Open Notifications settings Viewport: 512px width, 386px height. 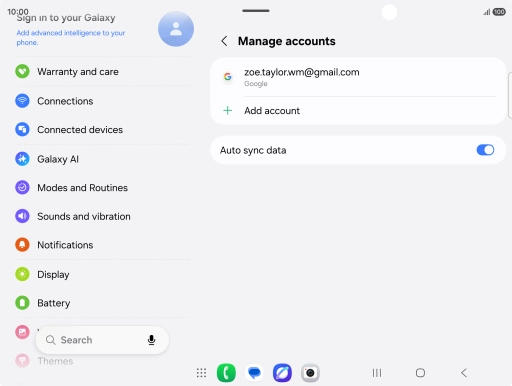coord(102,245)
